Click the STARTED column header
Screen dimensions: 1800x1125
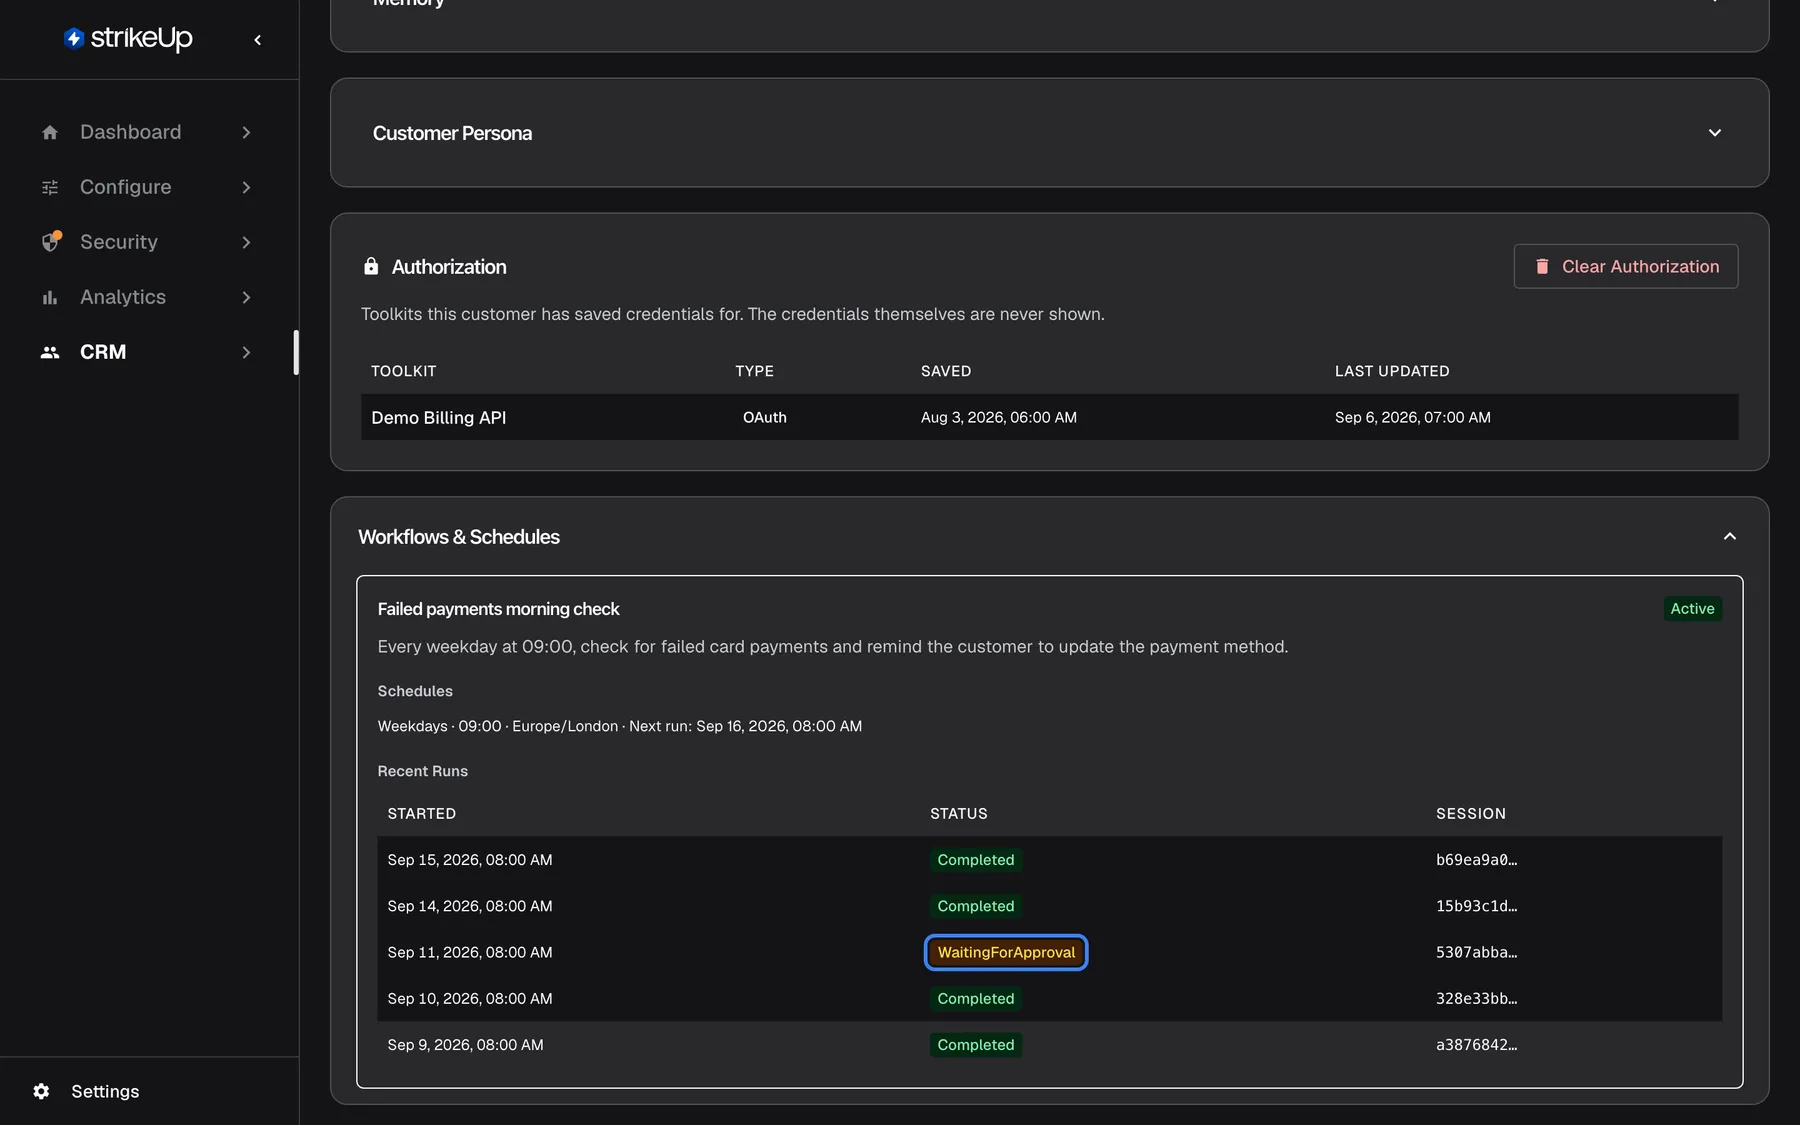point(421,814)
